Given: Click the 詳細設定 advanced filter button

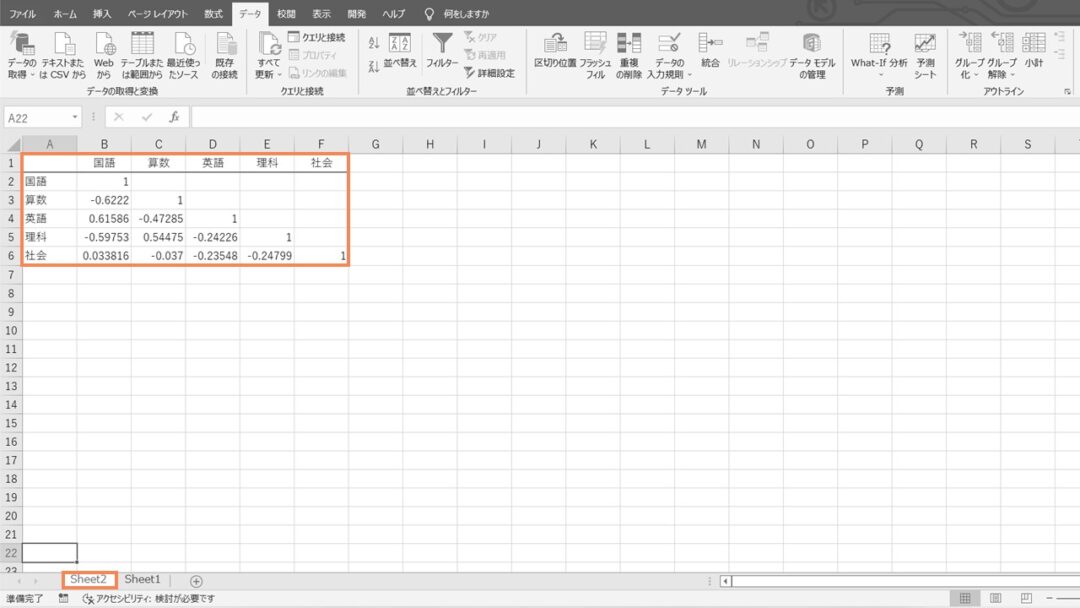Looking at the screenshot, I should (489, 73).
